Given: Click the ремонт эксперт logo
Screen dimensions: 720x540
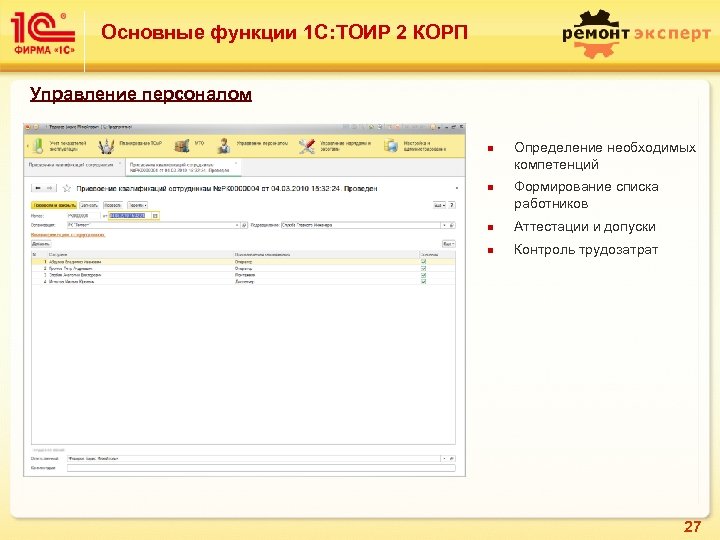Looking at the screenshot, I should point(636,34).
